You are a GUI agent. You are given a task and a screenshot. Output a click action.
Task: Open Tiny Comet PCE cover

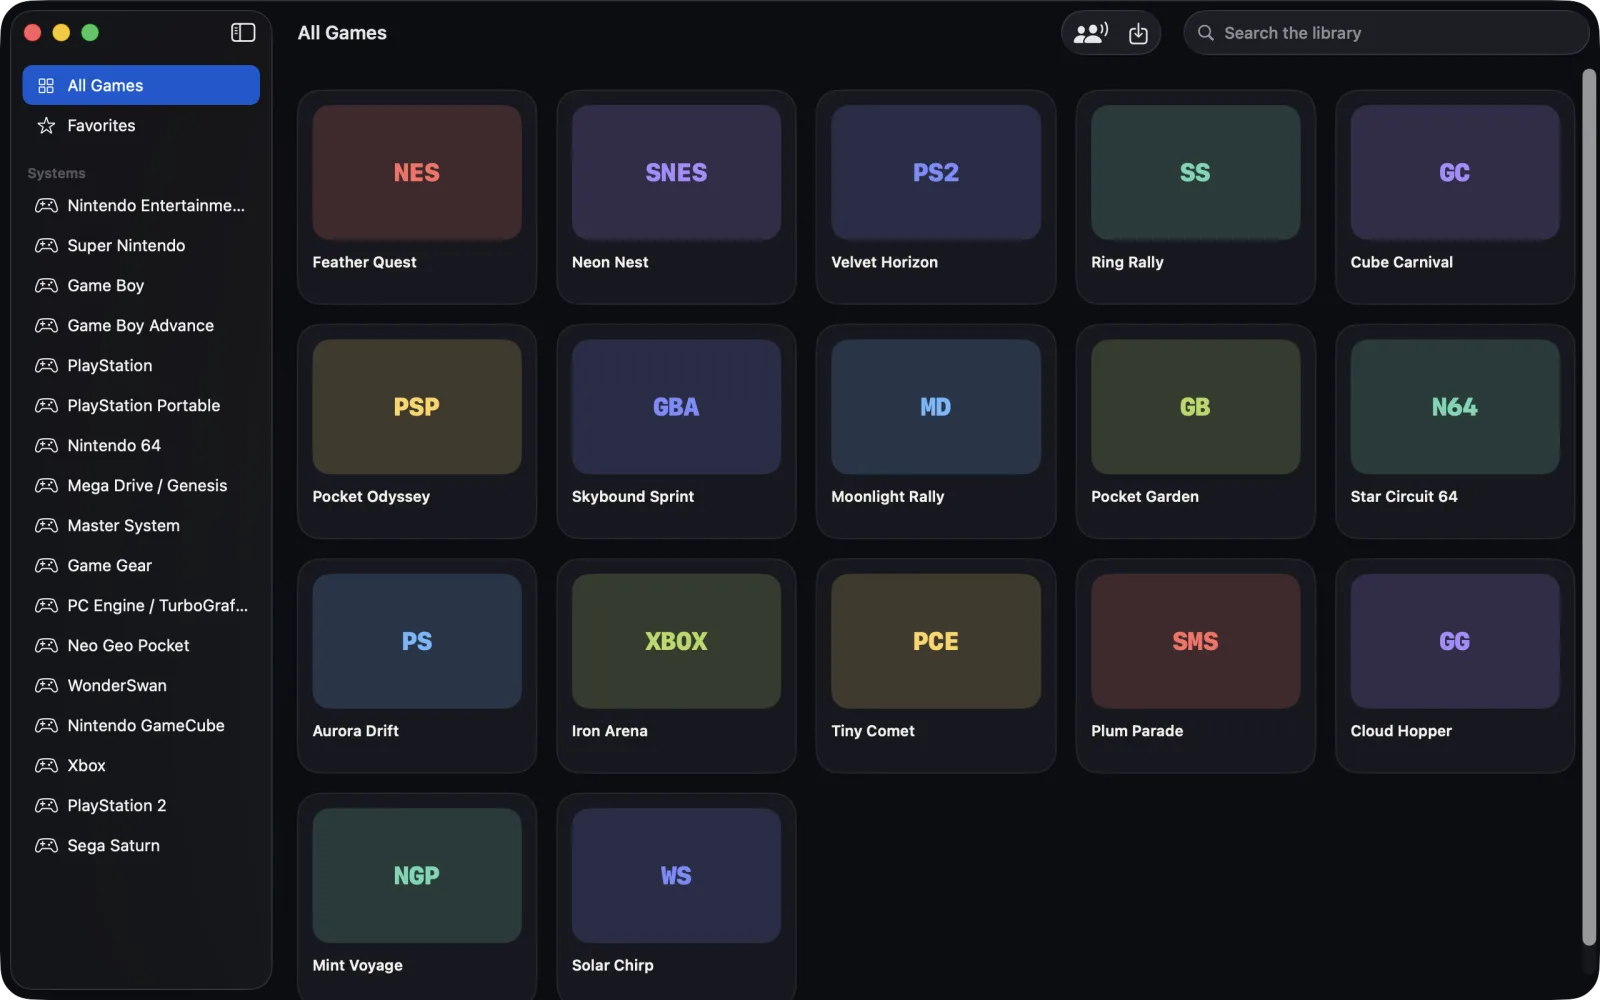[x=936, y=641]
